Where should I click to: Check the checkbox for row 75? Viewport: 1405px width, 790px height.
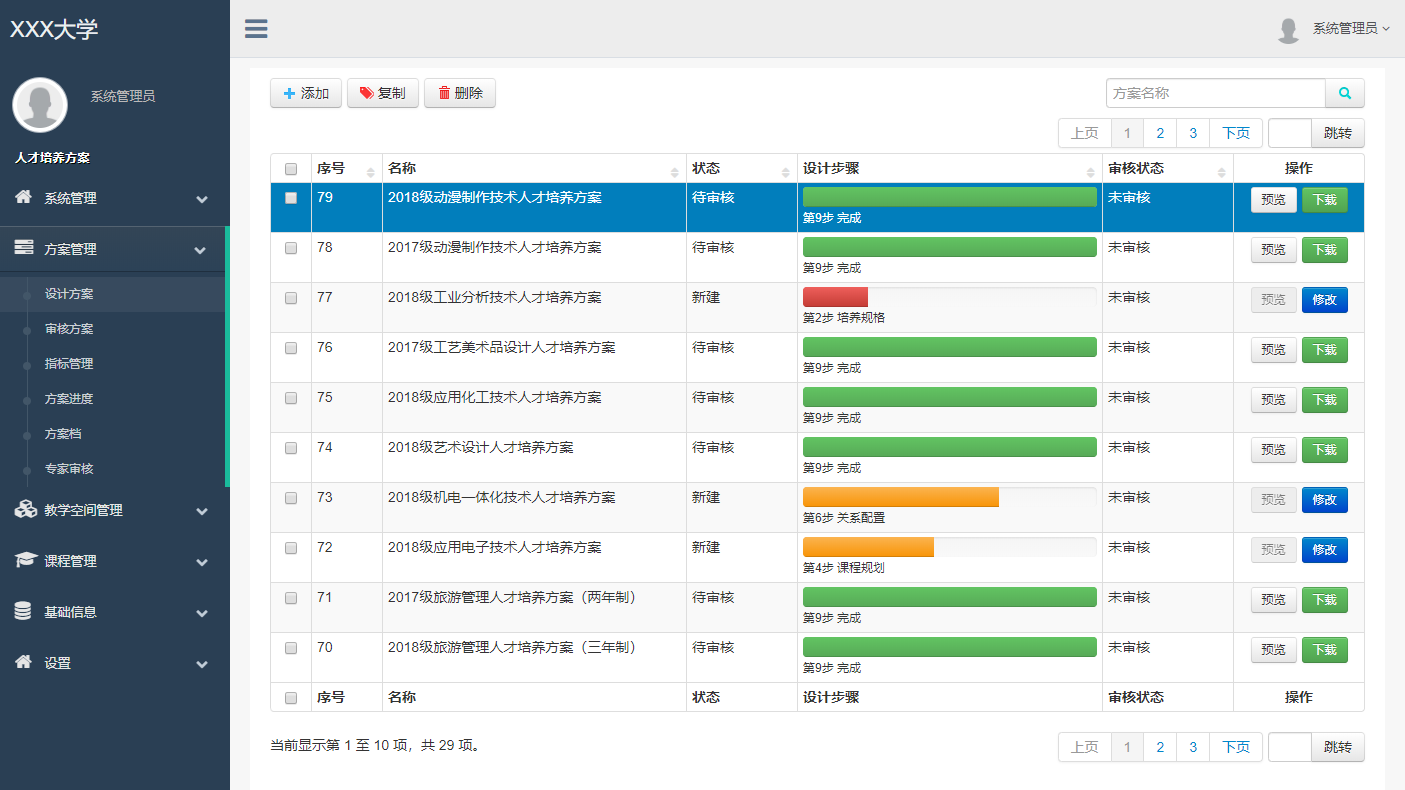pyautogui.click(x=291, y=398)
